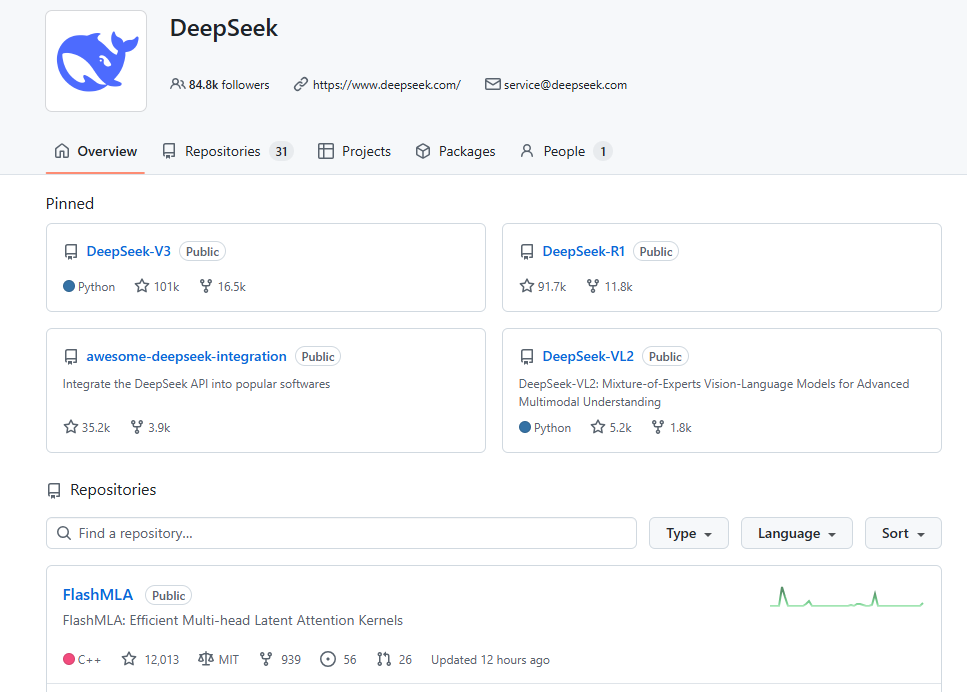Click the Public badge beside DeepSeek-V3
Image resolution: width=967 pixels, height=692 pixels.
202,252
